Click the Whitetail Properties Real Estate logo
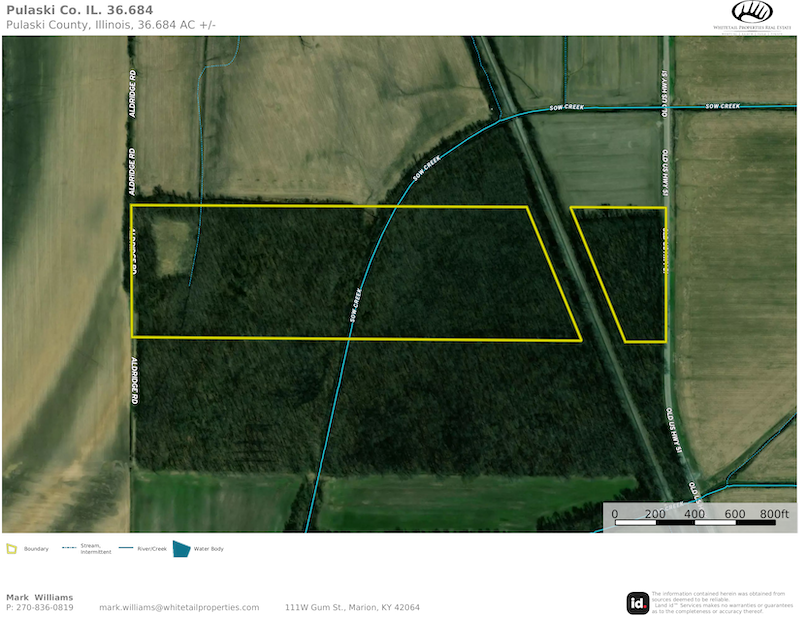Screen dimensions: 800x618 [x=752, y=15]
